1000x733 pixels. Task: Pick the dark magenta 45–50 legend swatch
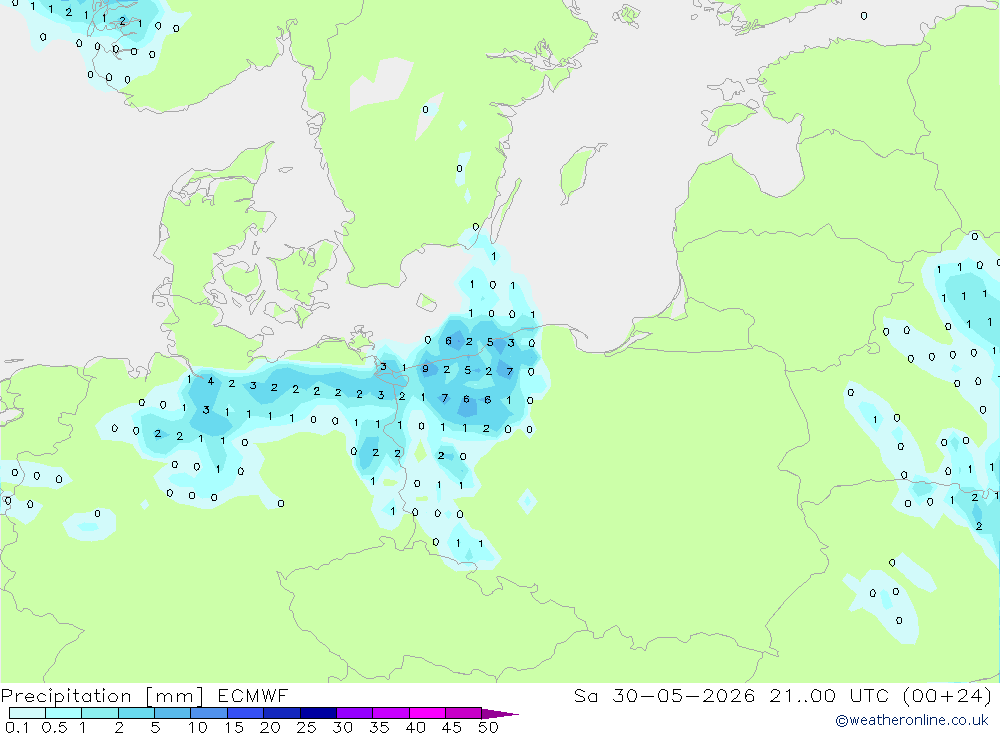click(x=463, y=713)
